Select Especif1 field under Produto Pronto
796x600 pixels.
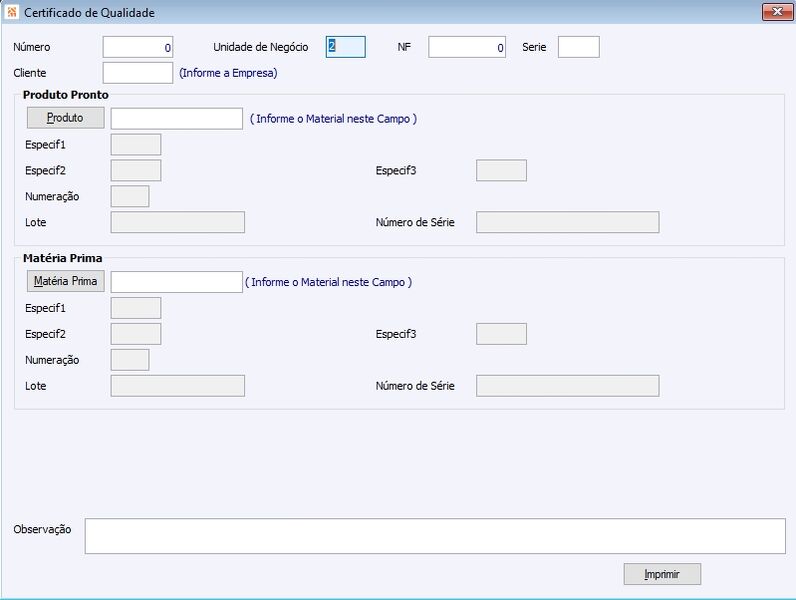click(x=136, y=145)
